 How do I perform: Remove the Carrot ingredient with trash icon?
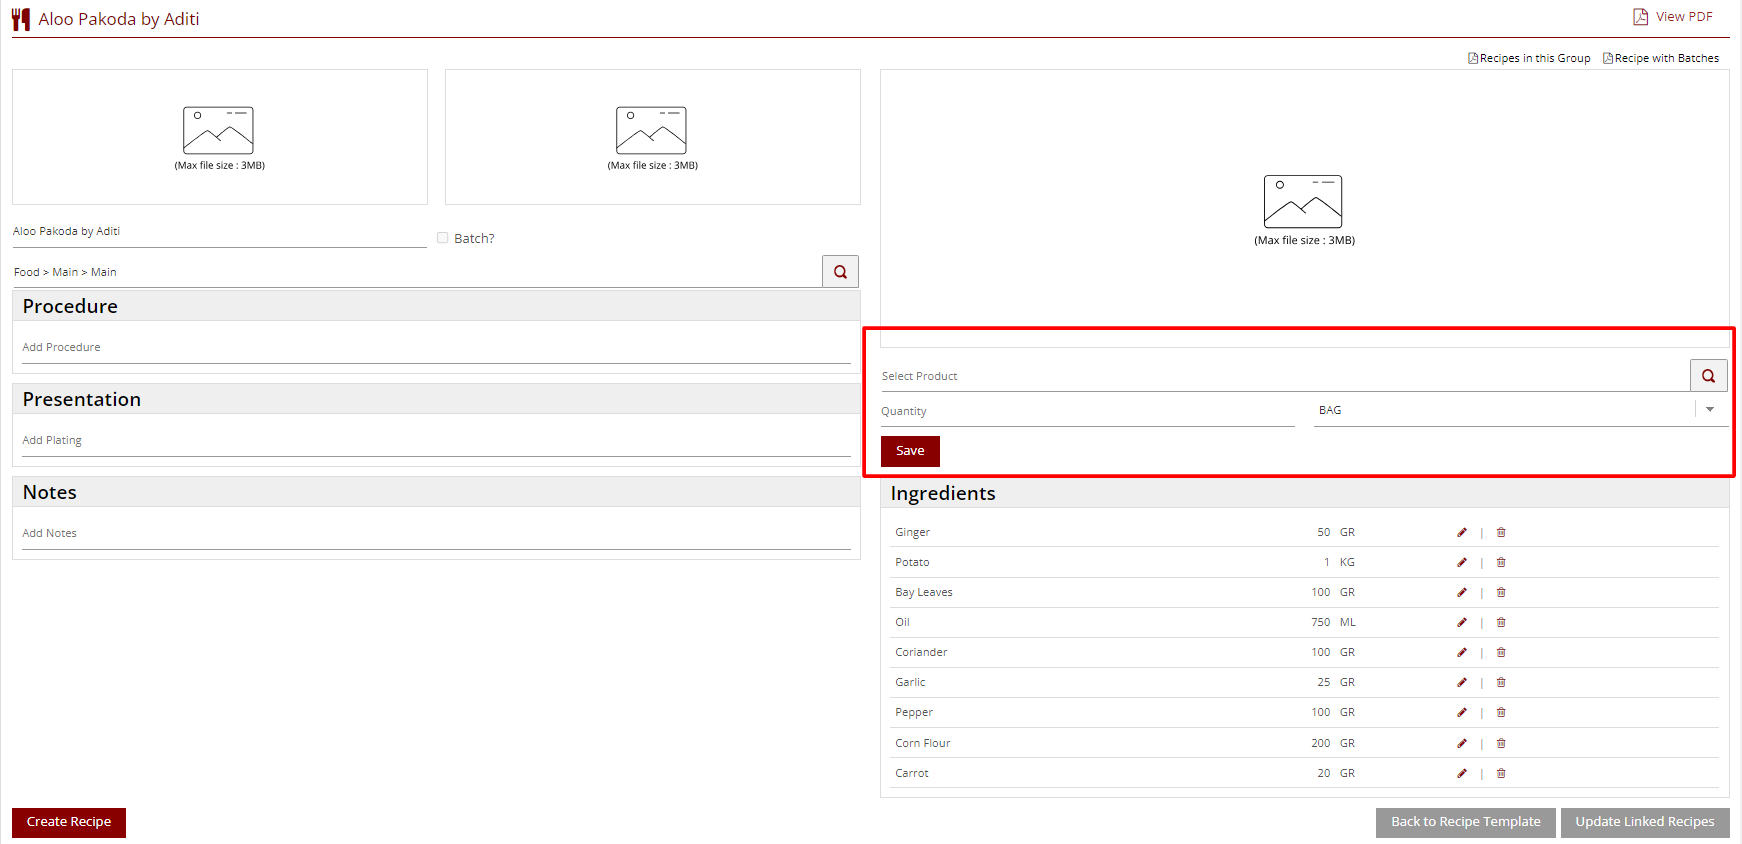click(1501, 773)
